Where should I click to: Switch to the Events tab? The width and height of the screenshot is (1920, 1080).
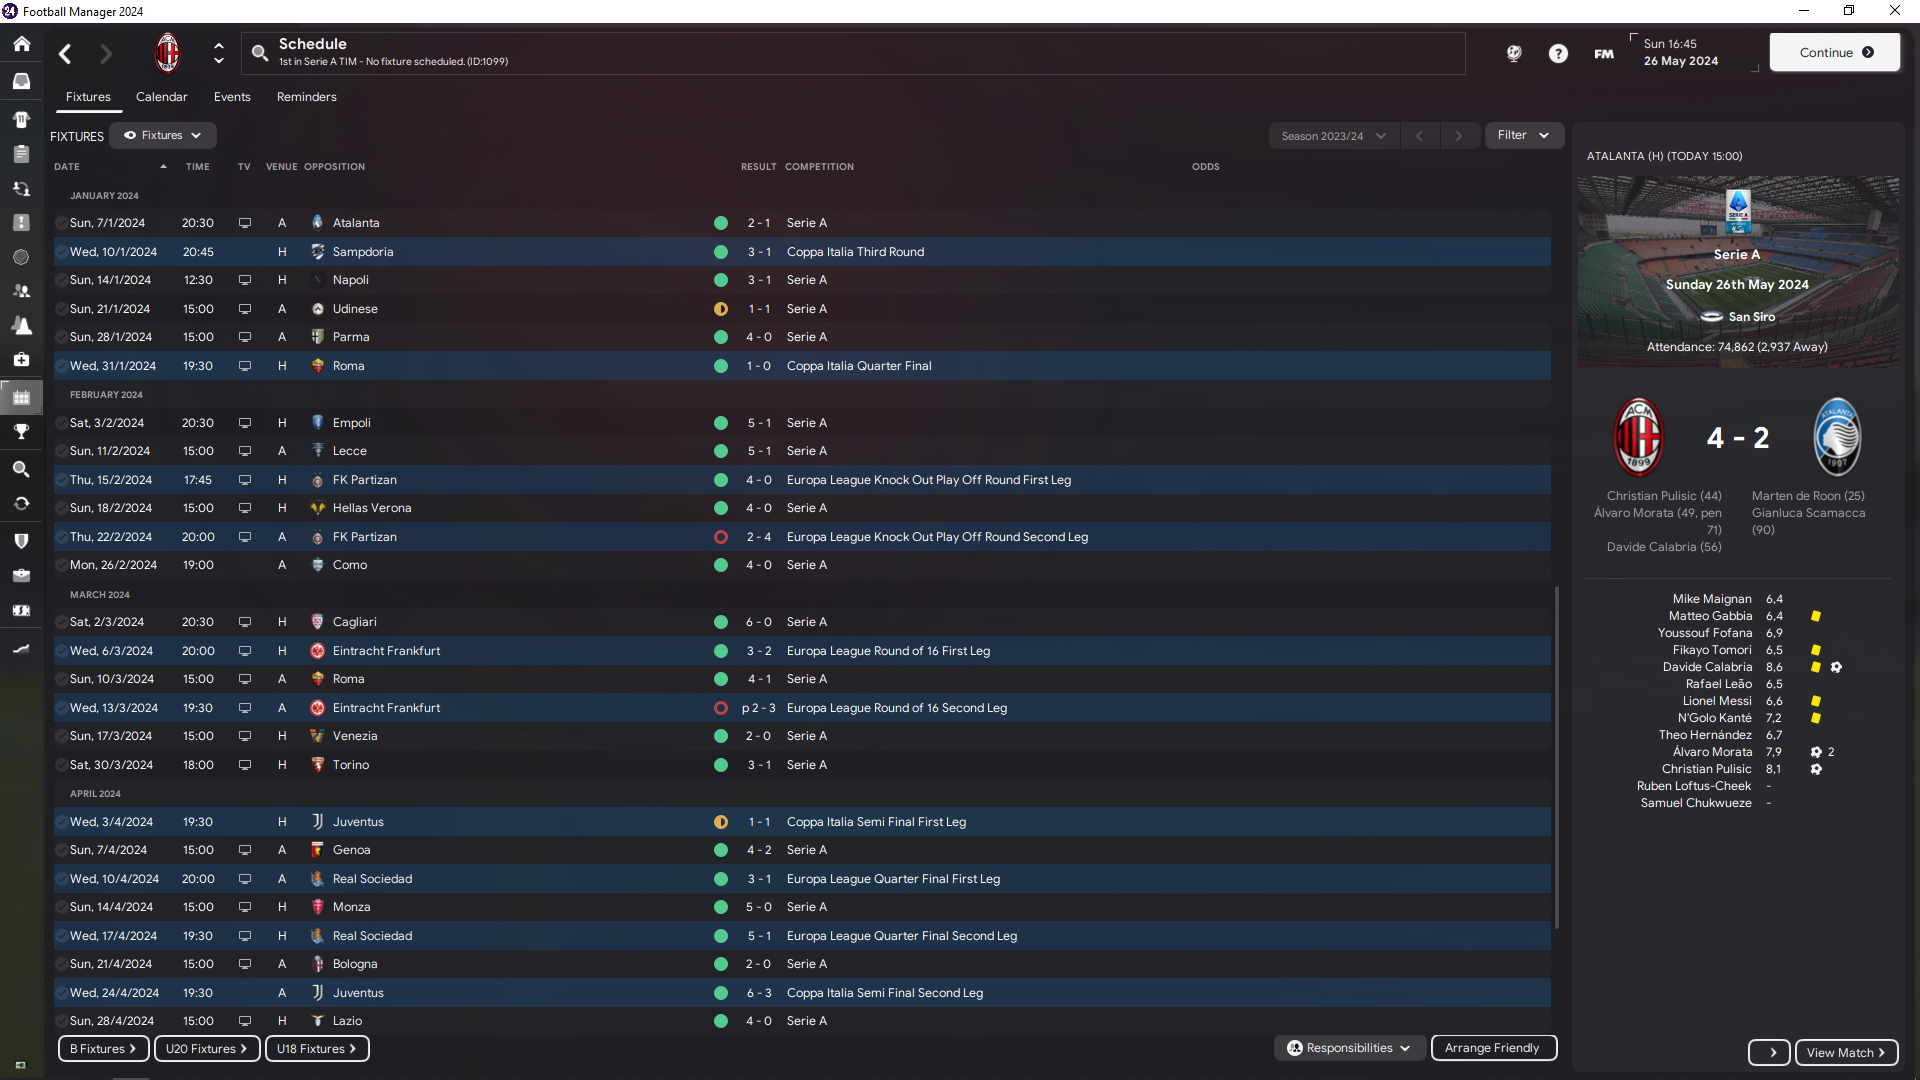pos(233,96)
